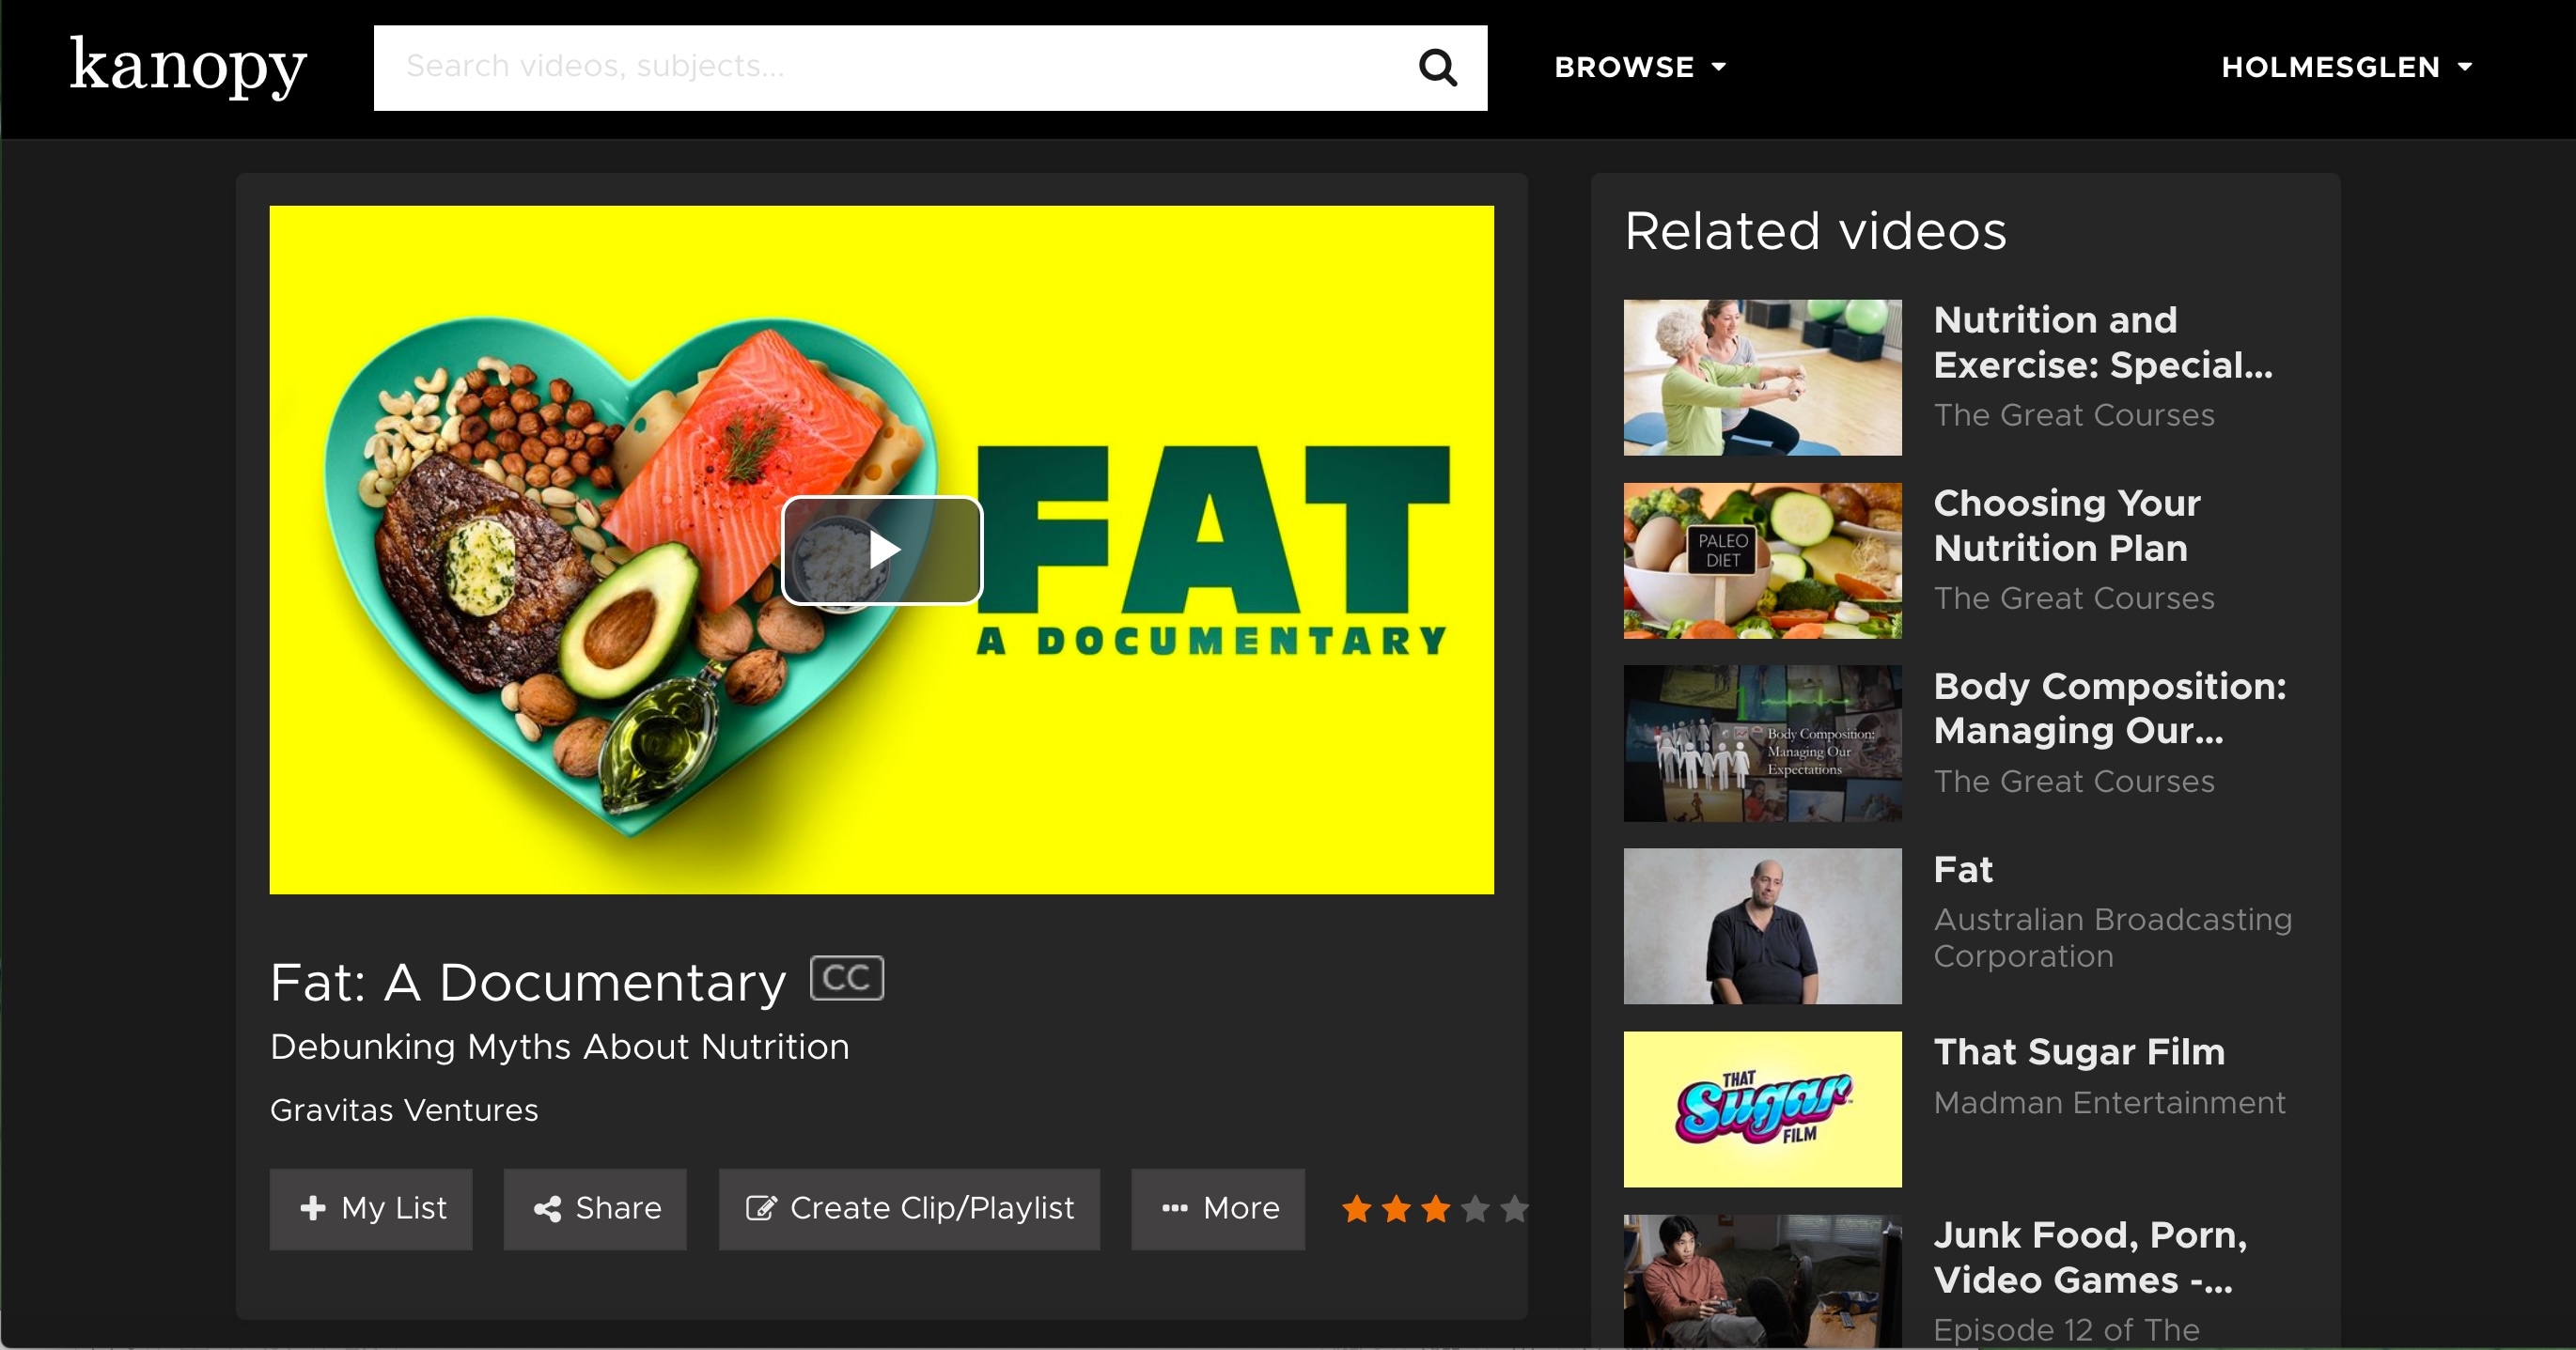The width and height of the screenshot is (2576, 1350).
Task: Open Body Composition video thumbnail
Action: pyautogui.click(x=1762, y=743)
